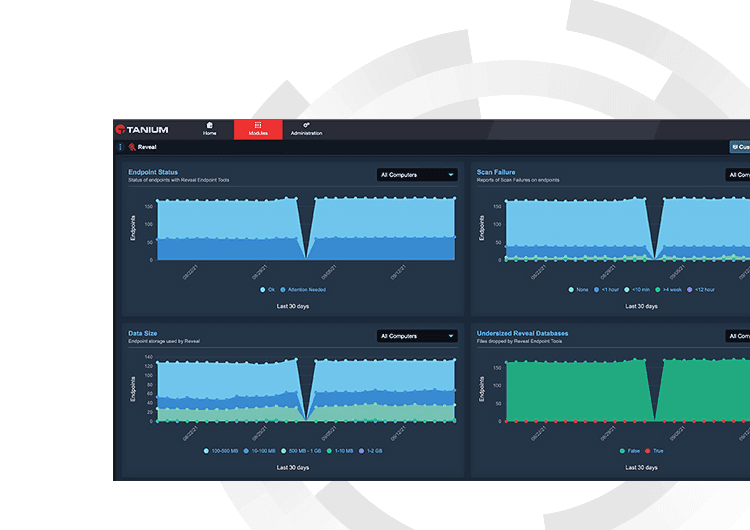Viewport: 750px width, 530px height.
Task: Open the Data Size chart title
Action: click(143, 333)
